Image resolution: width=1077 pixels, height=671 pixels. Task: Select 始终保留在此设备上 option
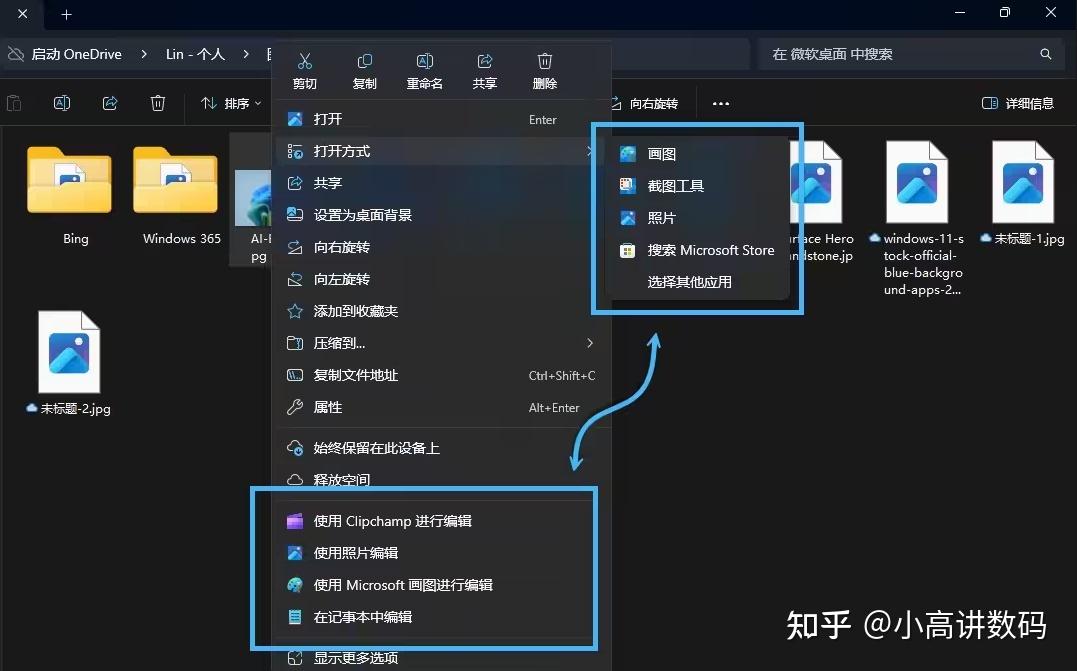coord(441,448)
